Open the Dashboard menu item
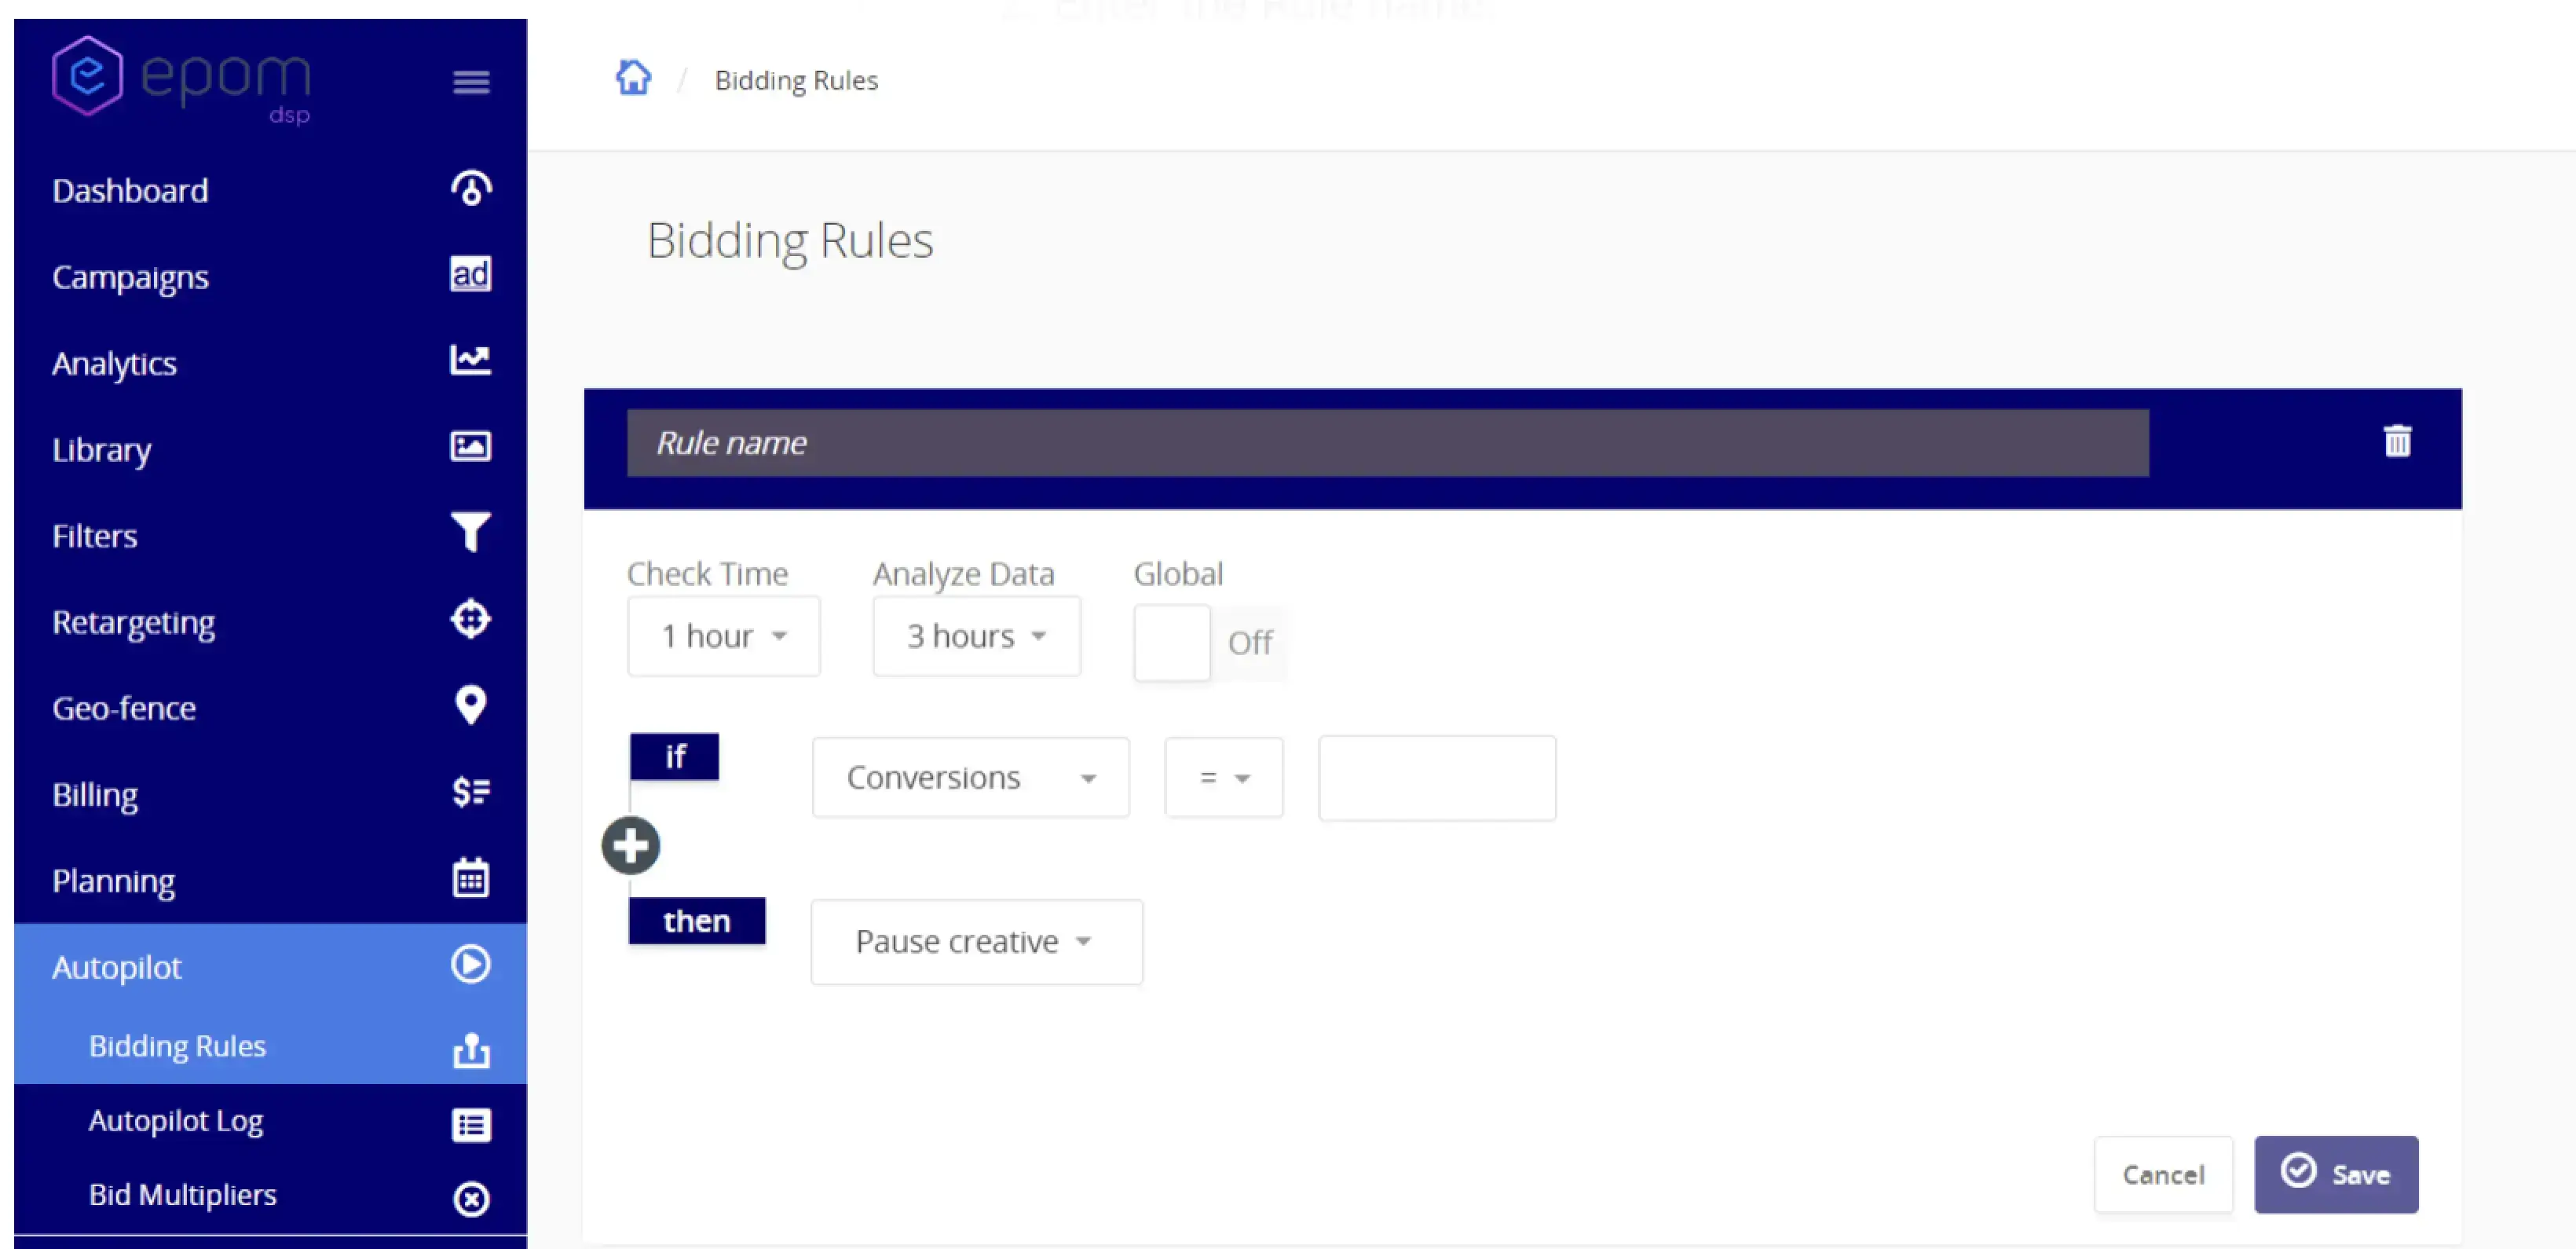Screen dimensions: 2576x1249 point(130,190)
